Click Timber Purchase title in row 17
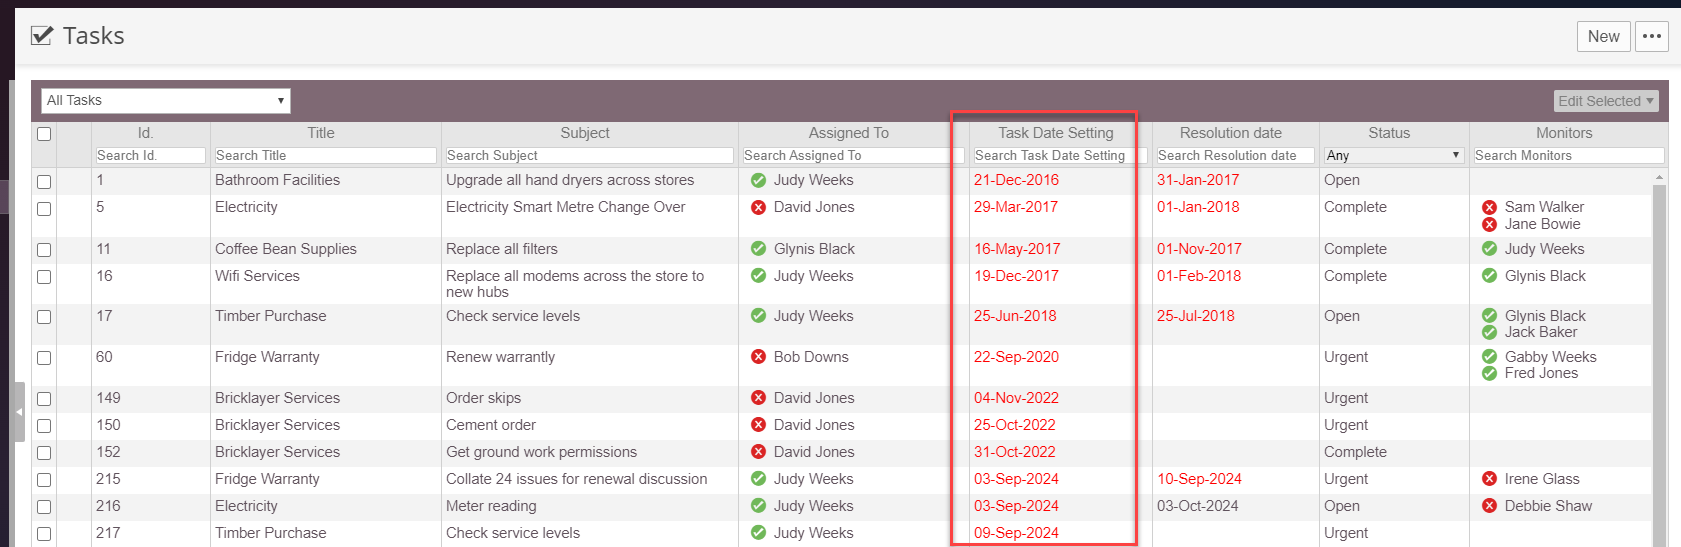Image resolution: width=1681 pixels, height=547 pixels. coord(271,316)
